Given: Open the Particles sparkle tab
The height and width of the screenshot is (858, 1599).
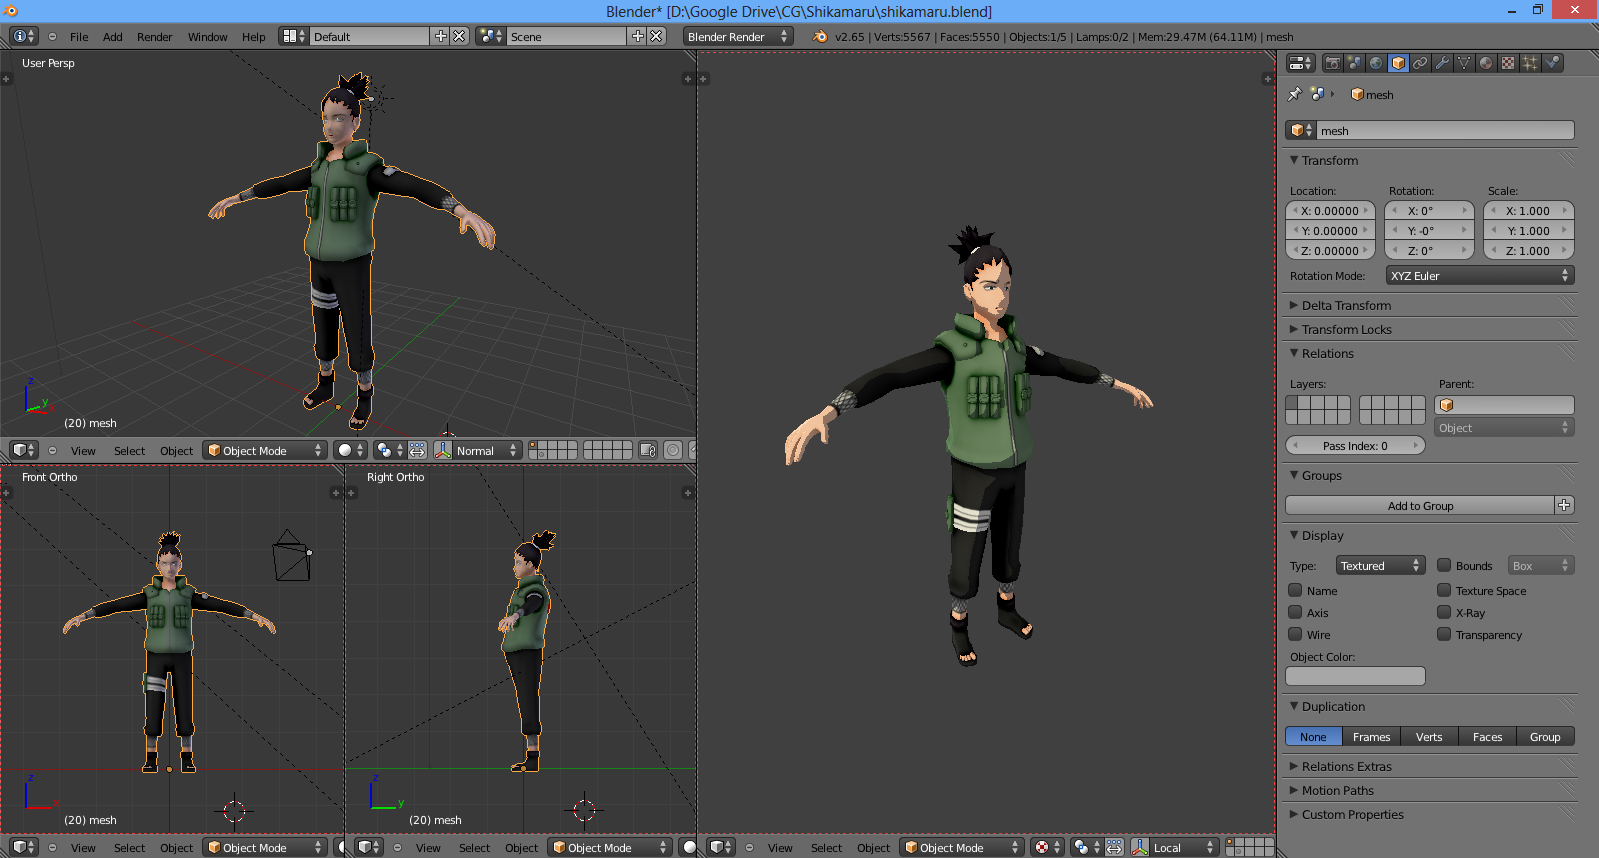Looking at the screenshot, I should (1530, 63).
